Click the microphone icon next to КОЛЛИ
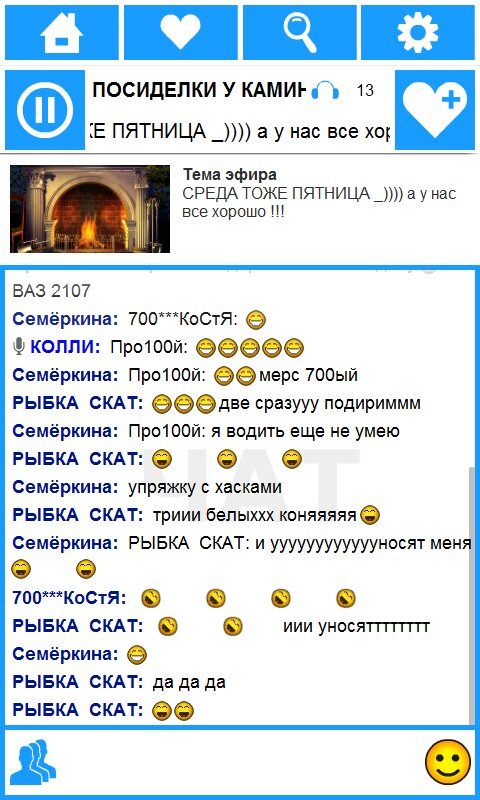The width and height of the screenshot is (480, 800). pyautogui.click(x=19, y=347)
